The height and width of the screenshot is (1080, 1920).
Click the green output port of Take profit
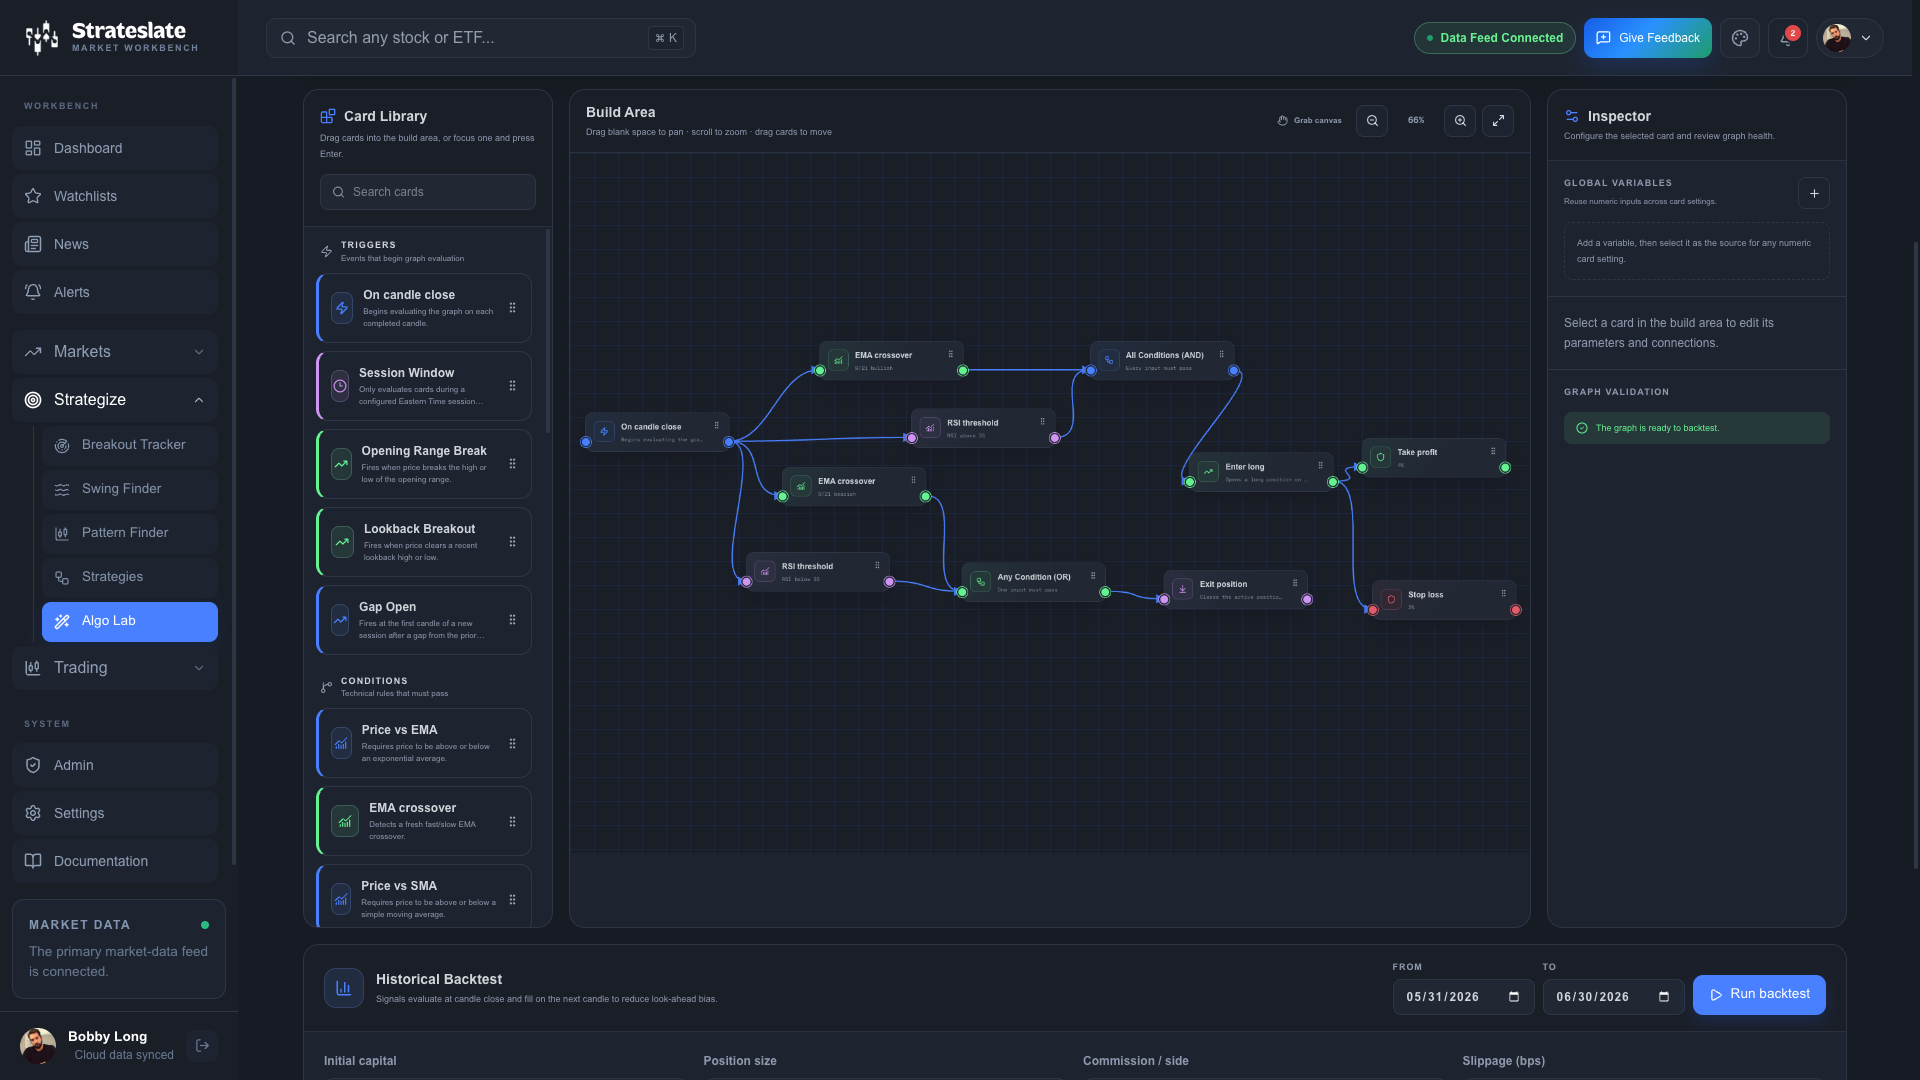tap(1505, 467)
